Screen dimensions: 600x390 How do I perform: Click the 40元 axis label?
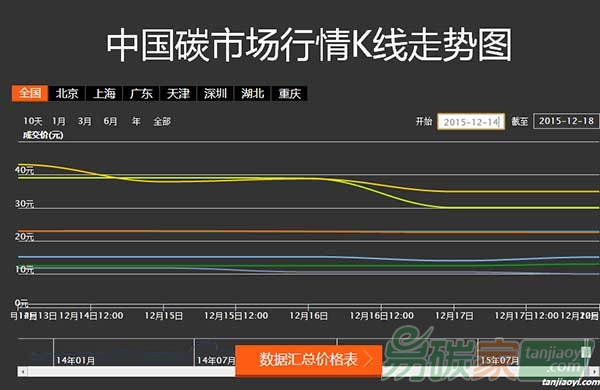(x=24, y=170)
